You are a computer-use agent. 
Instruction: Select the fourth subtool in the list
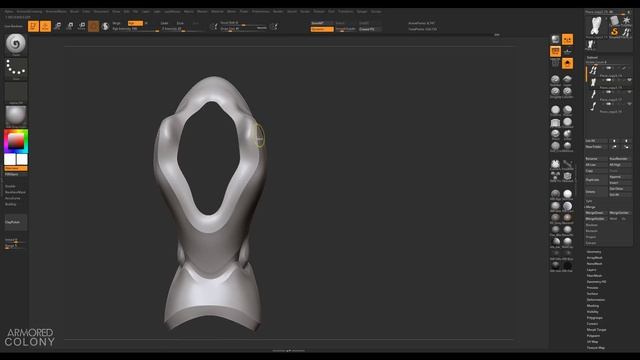tap(593, 106)
